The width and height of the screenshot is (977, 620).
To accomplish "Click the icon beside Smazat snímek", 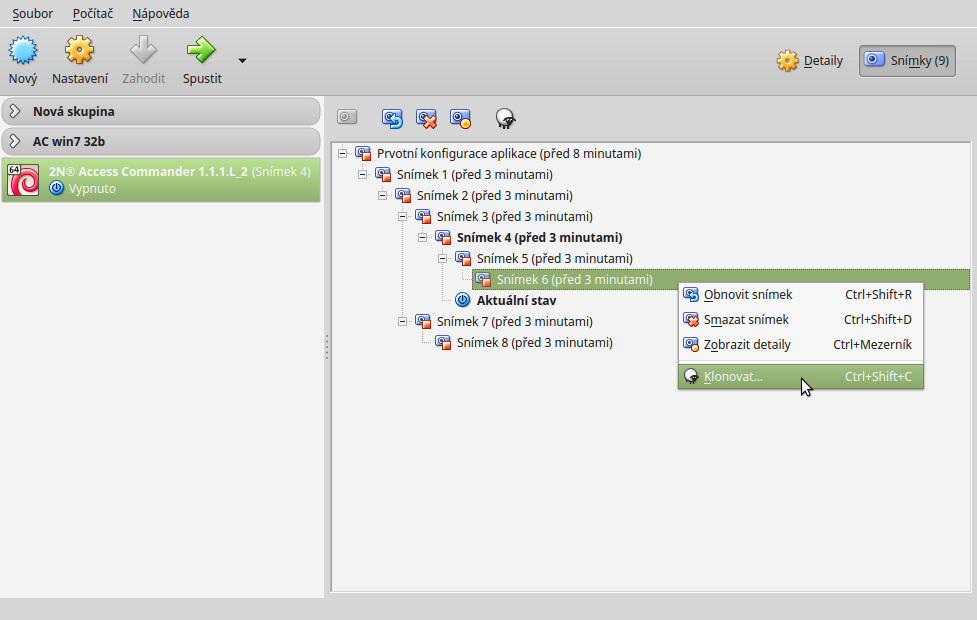I will point(691,320).
